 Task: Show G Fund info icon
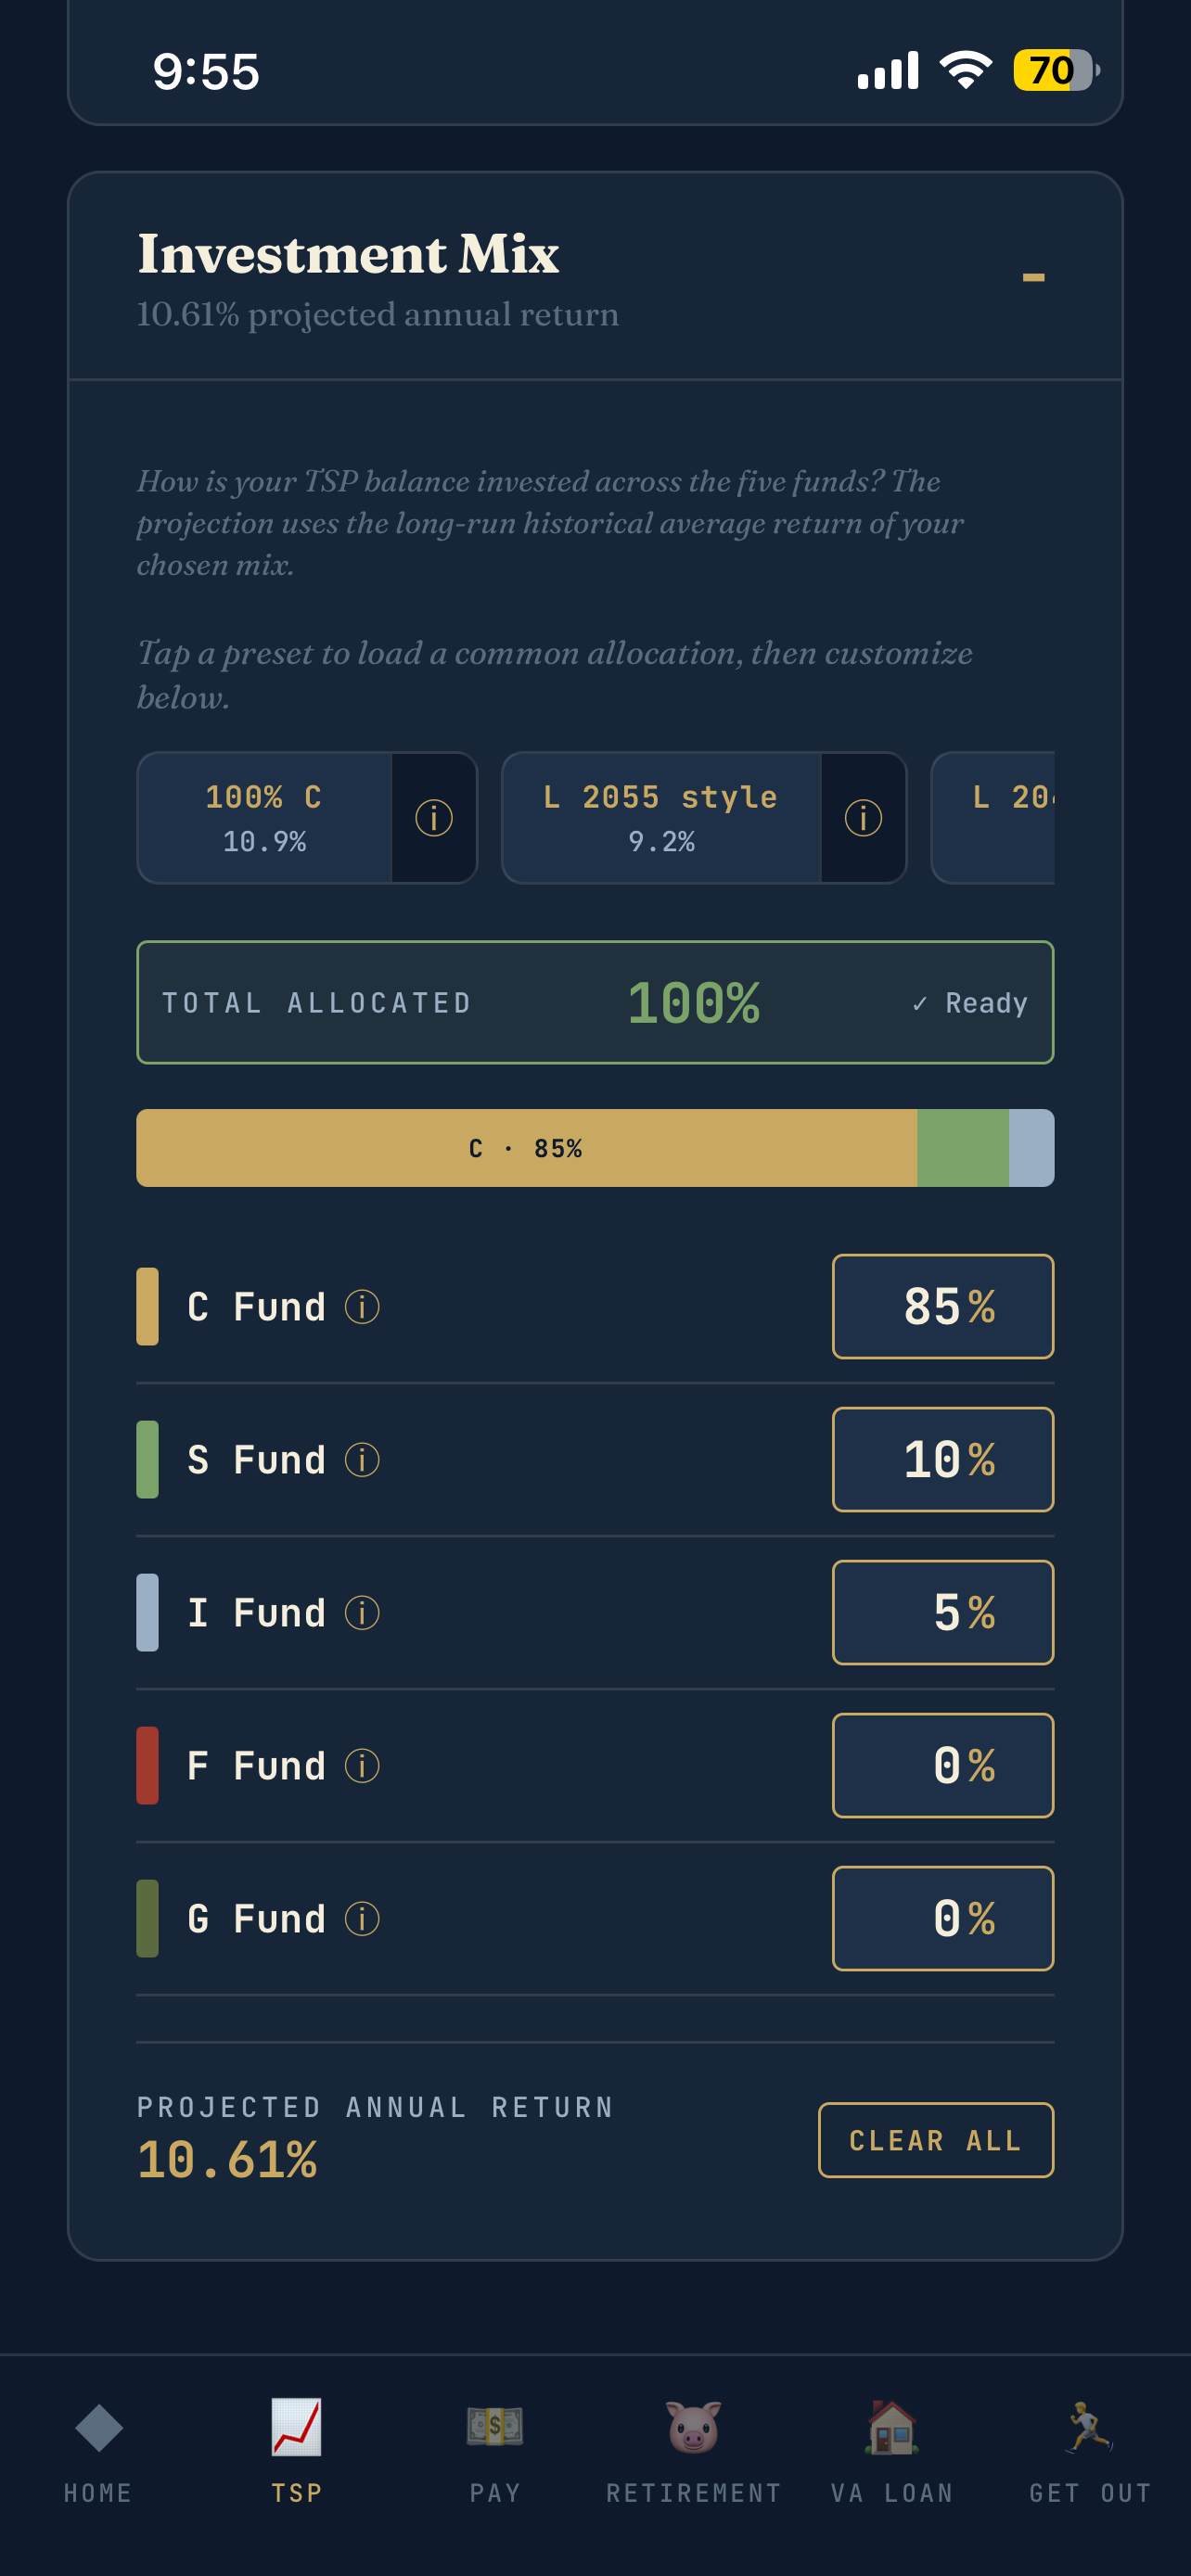tap(362, 1919)
